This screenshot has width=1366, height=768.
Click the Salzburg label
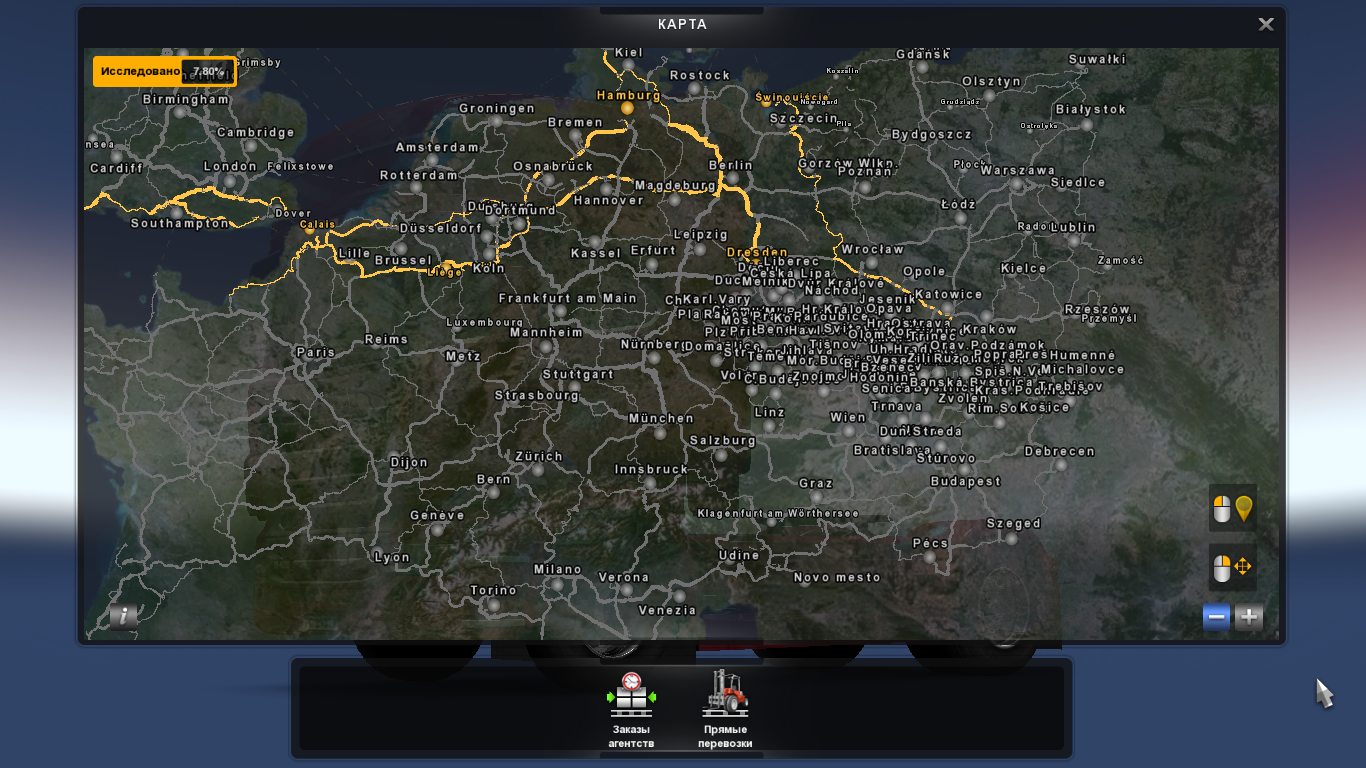(x=723, y=440)
